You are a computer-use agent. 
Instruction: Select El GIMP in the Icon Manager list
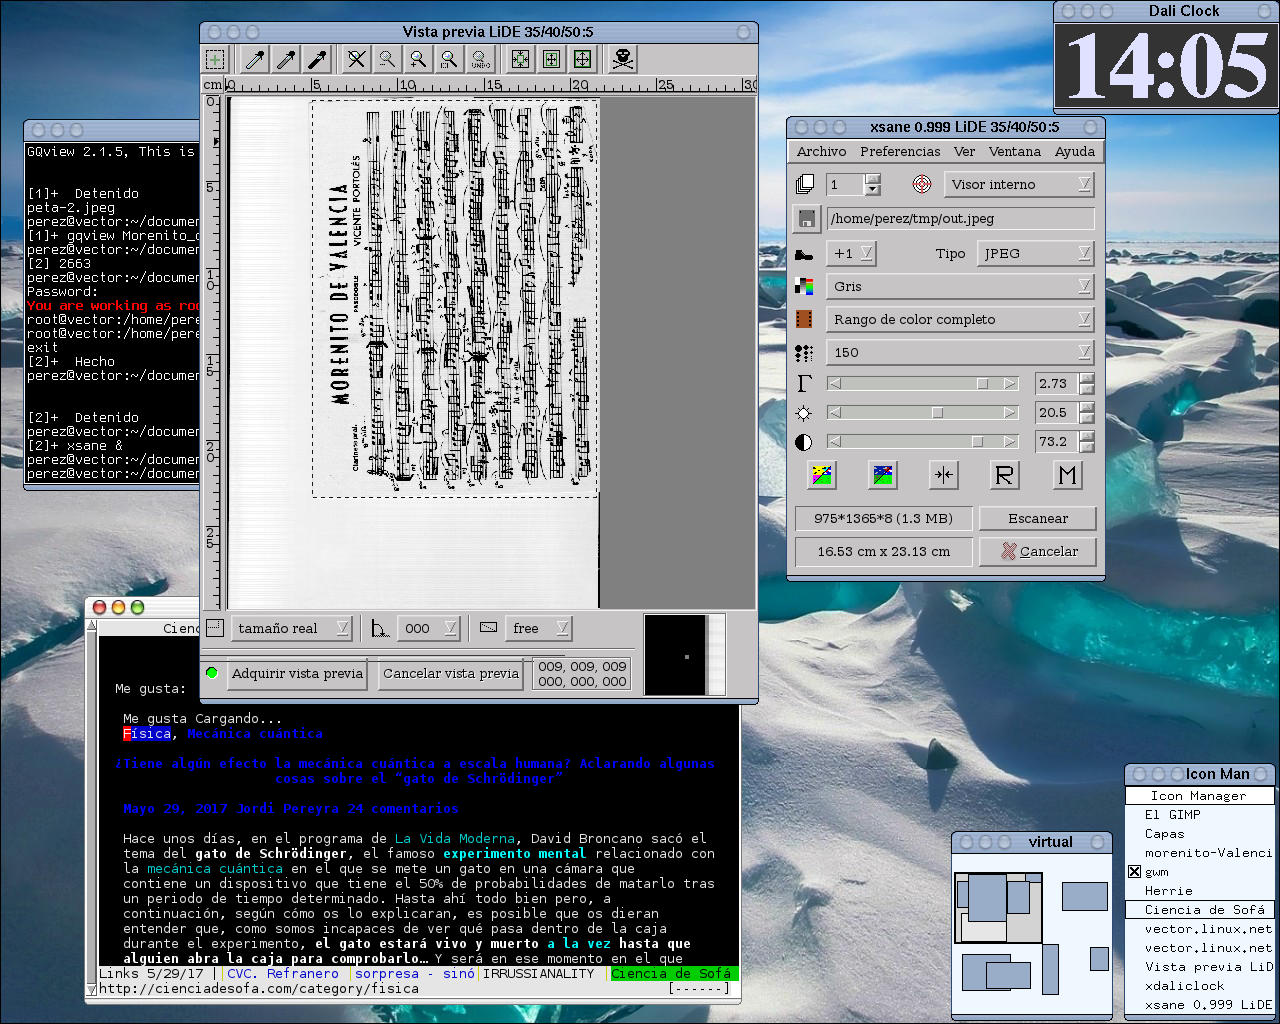tap(1173, 815)
